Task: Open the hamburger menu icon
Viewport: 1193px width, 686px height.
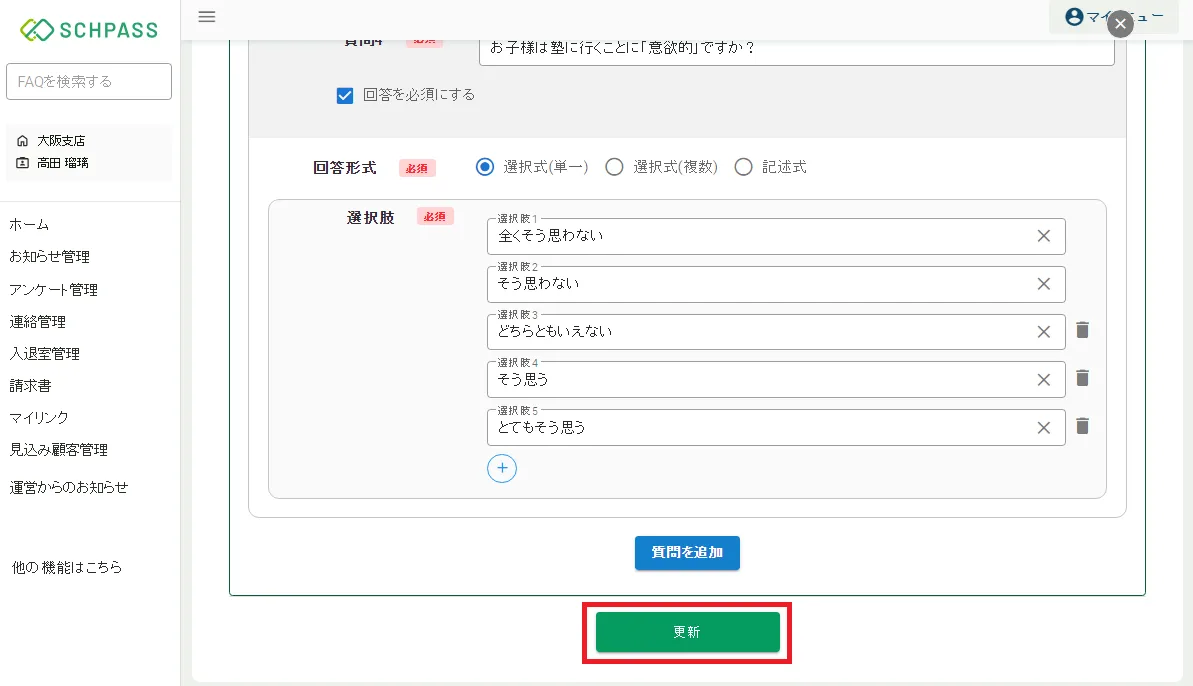Action: coord(207,17)
